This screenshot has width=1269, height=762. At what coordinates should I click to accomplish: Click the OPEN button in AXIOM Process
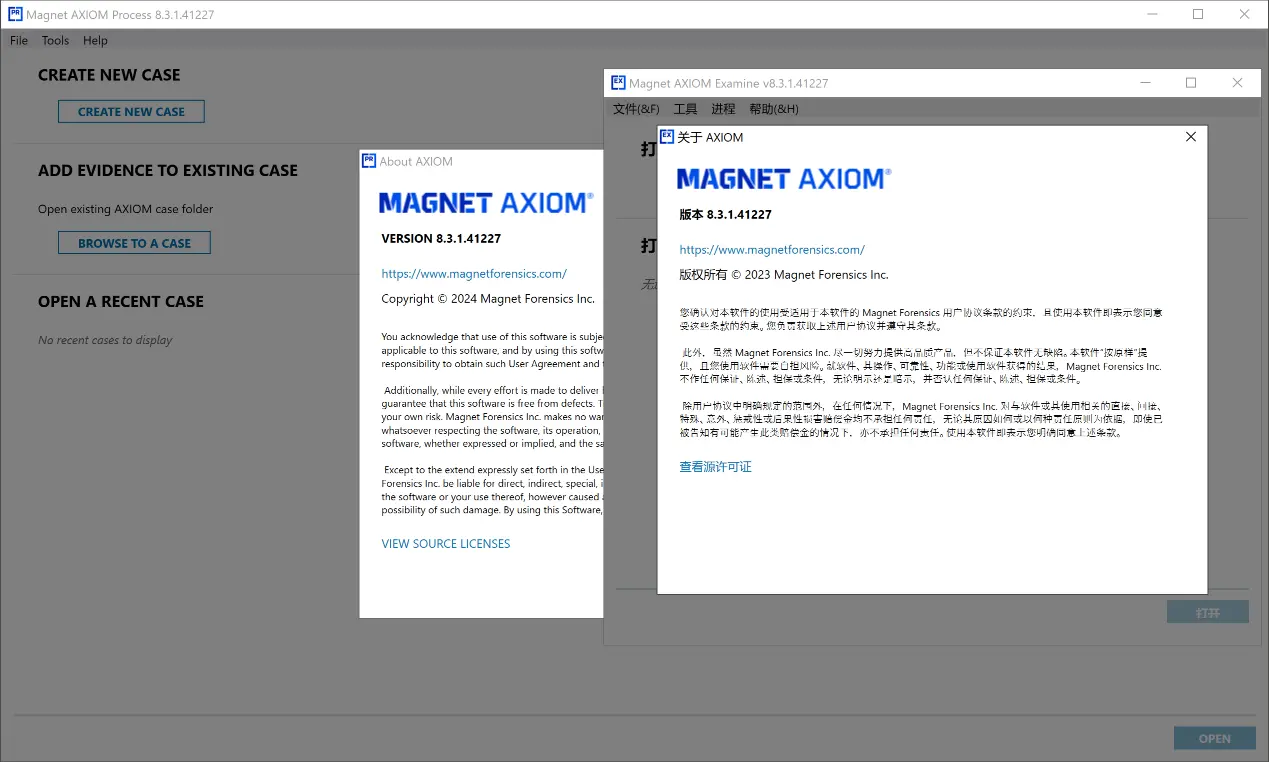[x=1215, y=739]
